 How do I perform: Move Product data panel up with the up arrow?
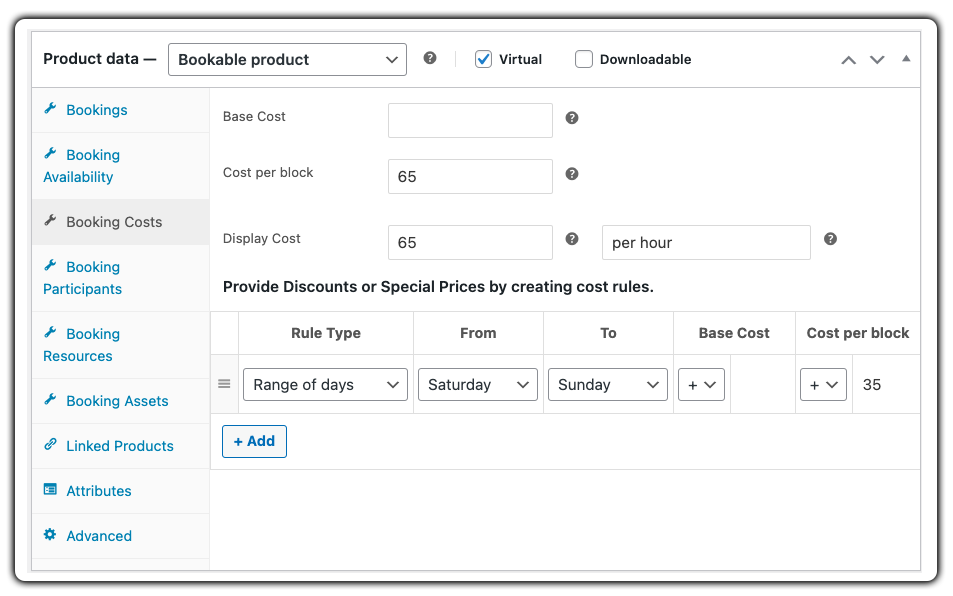click(x=848, y=60)
